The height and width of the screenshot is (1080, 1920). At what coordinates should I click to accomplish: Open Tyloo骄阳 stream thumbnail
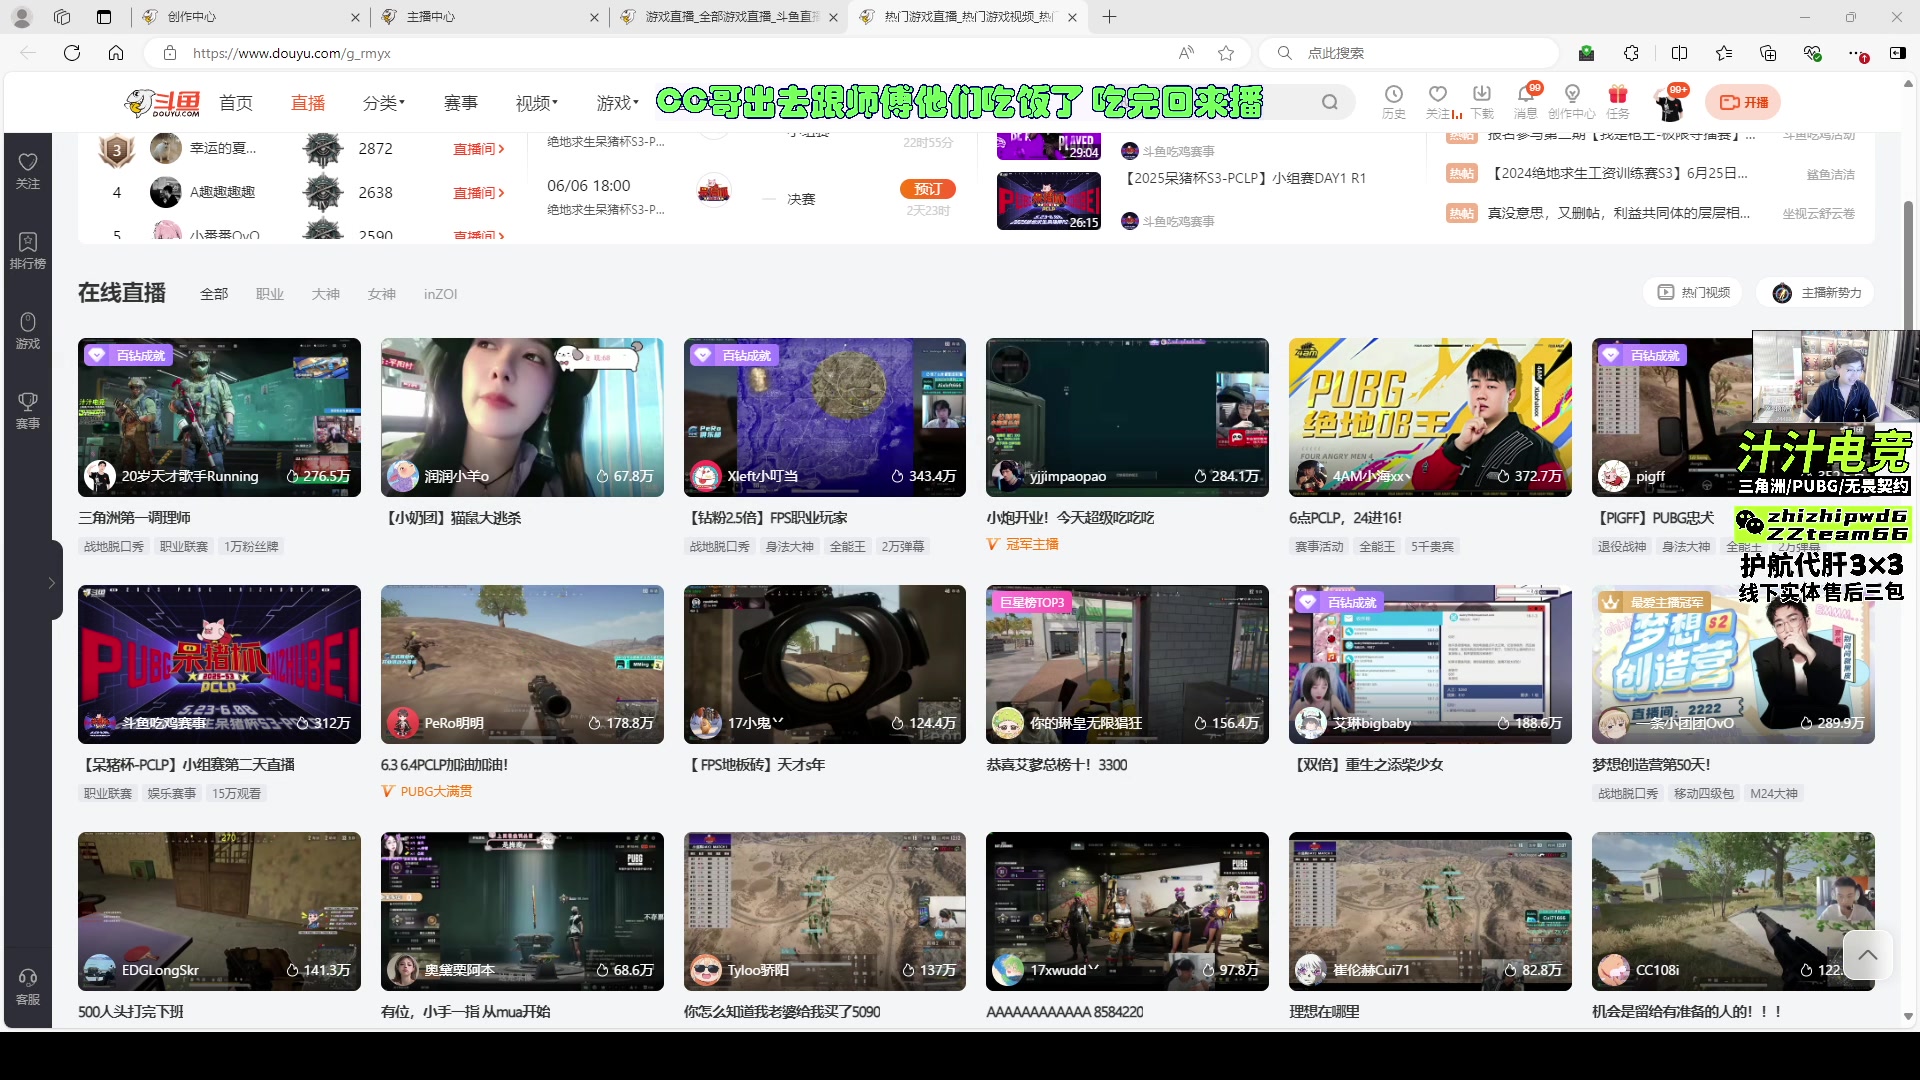(824, 911)
